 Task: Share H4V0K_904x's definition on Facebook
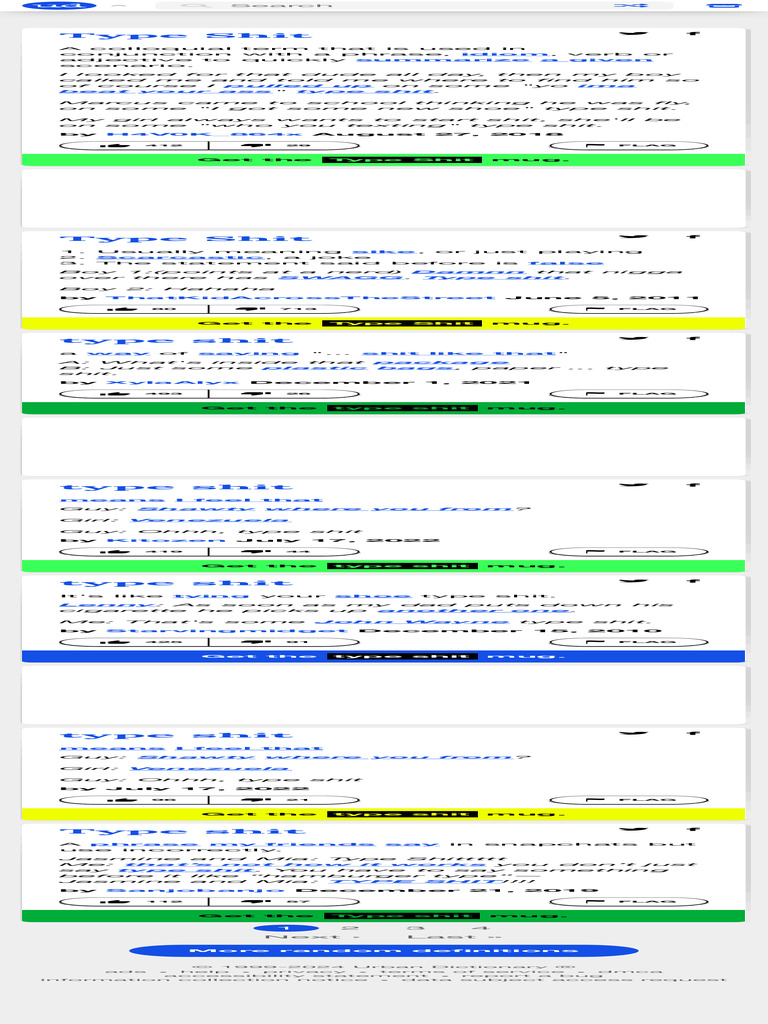[692, 33]
